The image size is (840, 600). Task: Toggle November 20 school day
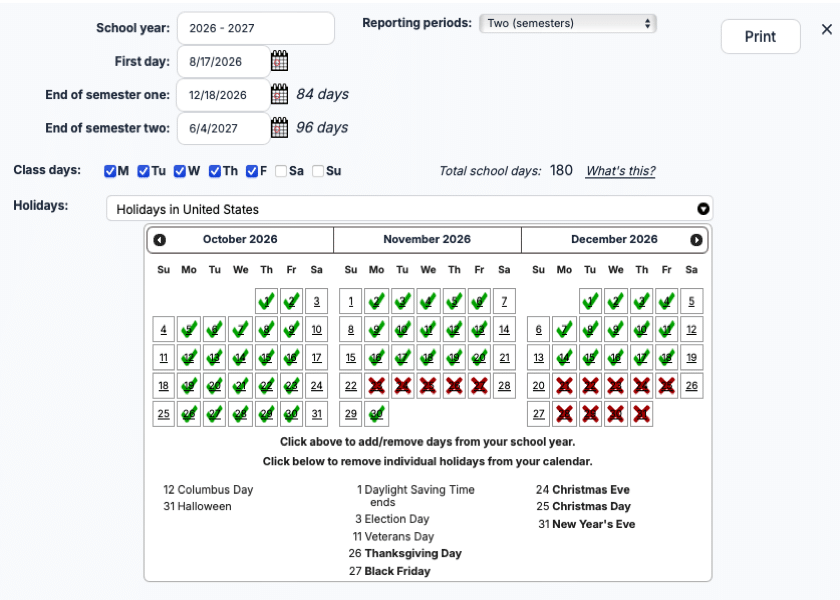[x=479, y=357]
